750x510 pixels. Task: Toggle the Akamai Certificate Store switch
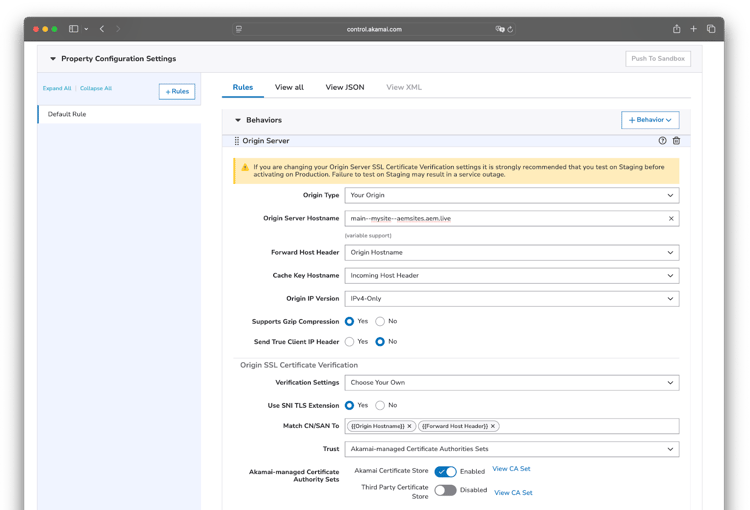(445, 472)
